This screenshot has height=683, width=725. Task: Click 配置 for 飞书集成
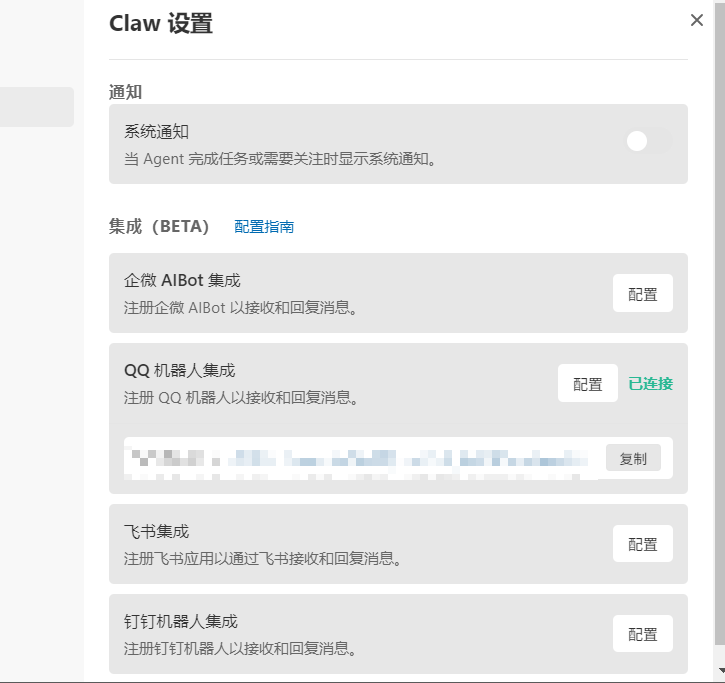point(642,544)
